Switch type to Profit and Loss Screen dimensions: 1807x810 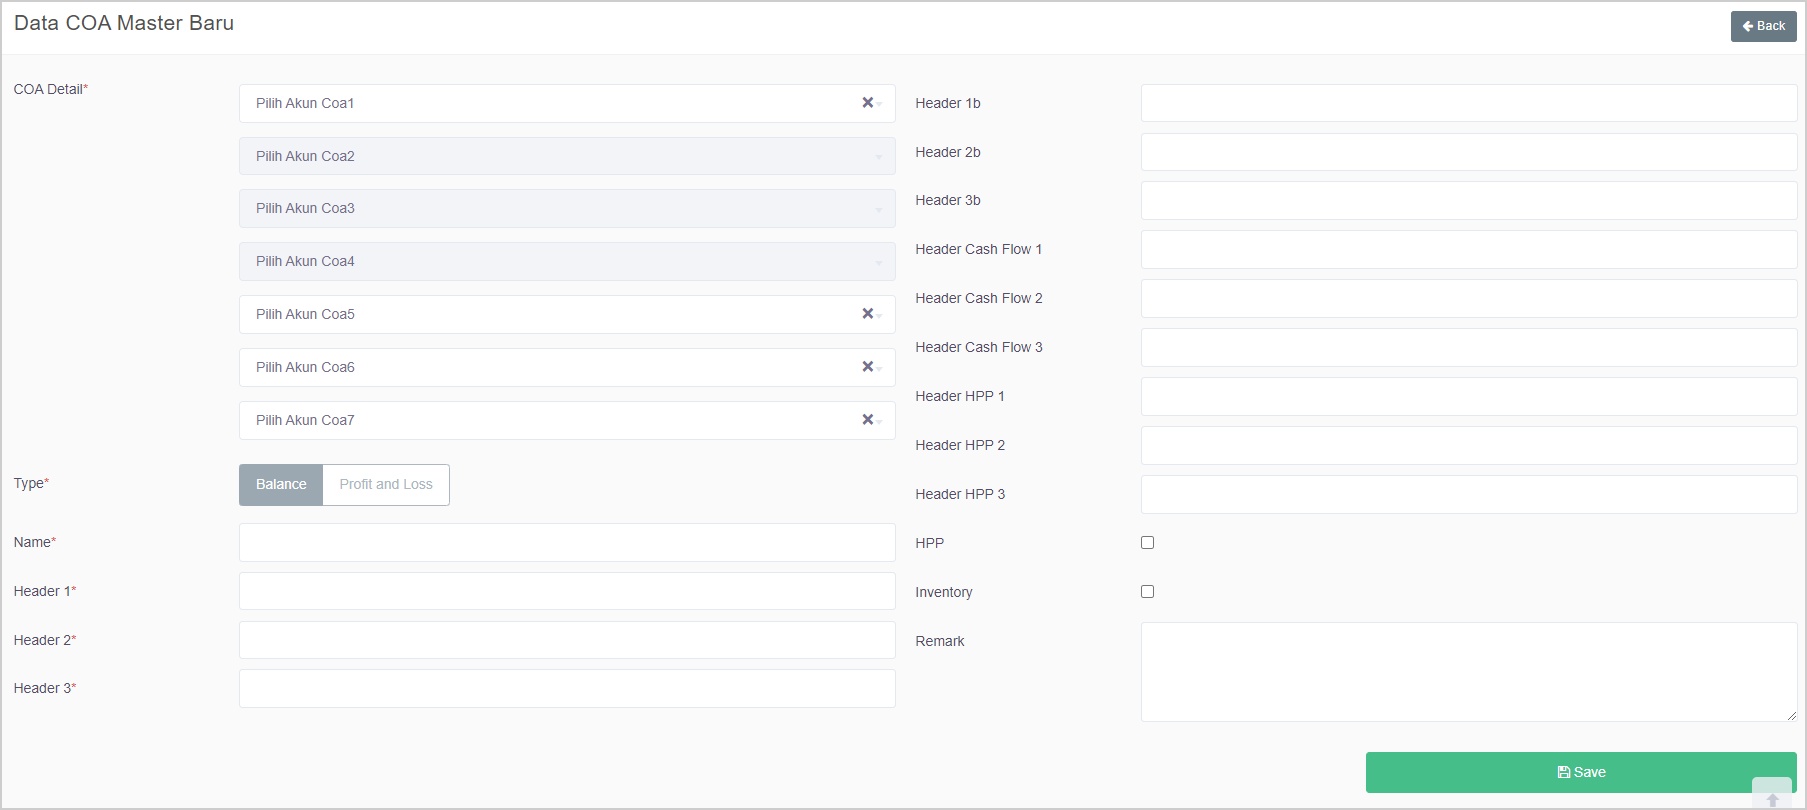click(x=386, y=485)
